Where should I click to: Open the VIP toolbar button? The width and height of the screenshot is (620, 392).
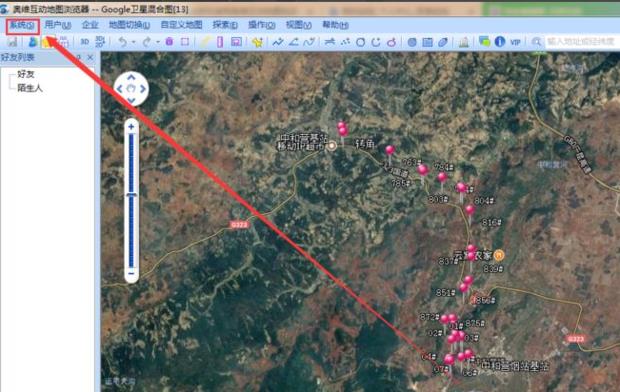click(x=515, y=42)
